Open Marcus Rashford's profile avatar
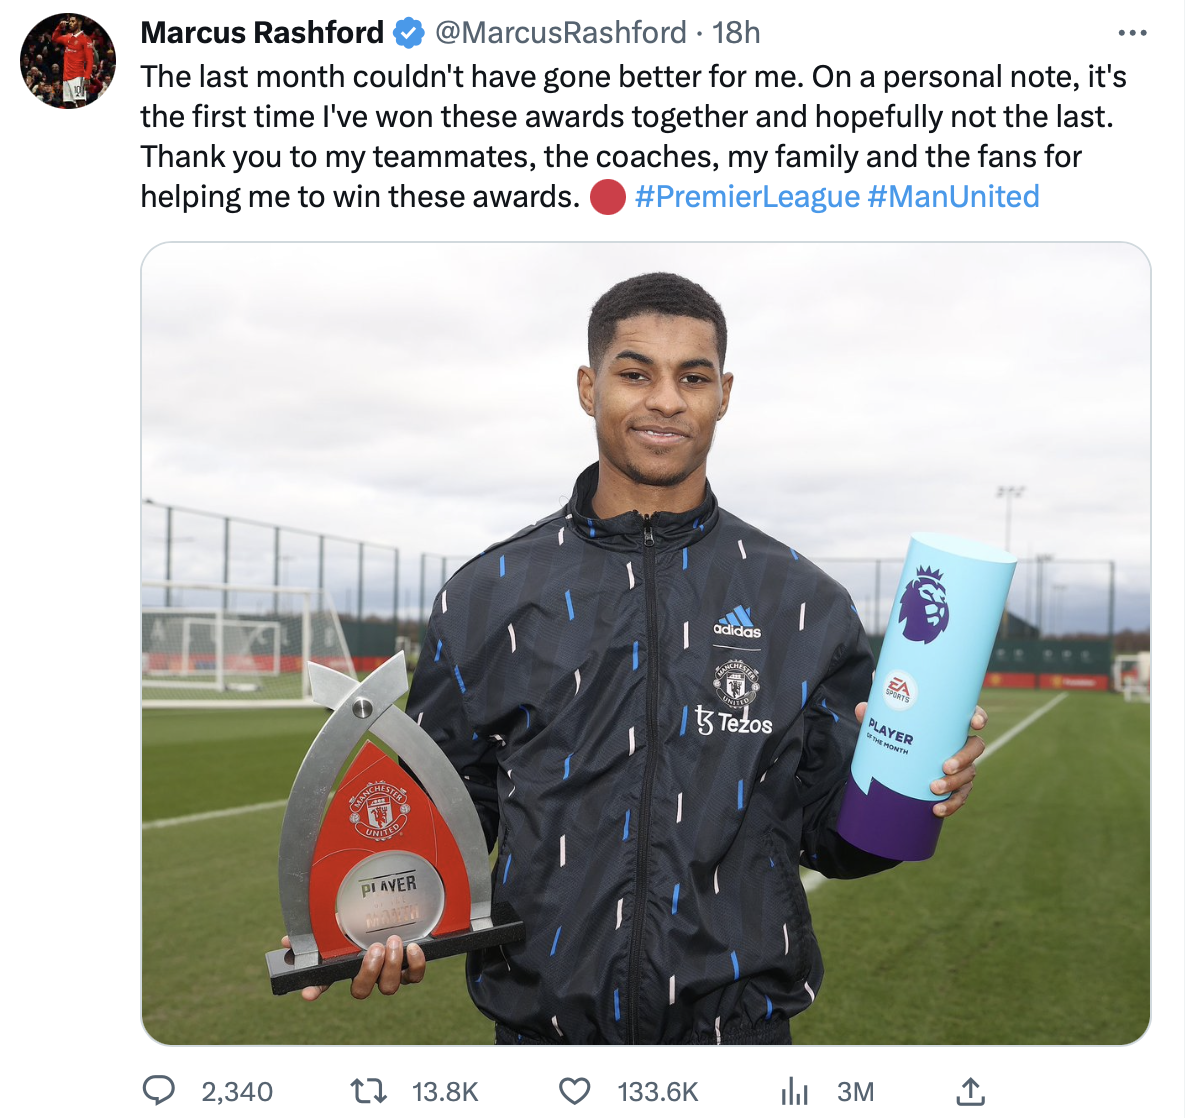 [68, 60]
